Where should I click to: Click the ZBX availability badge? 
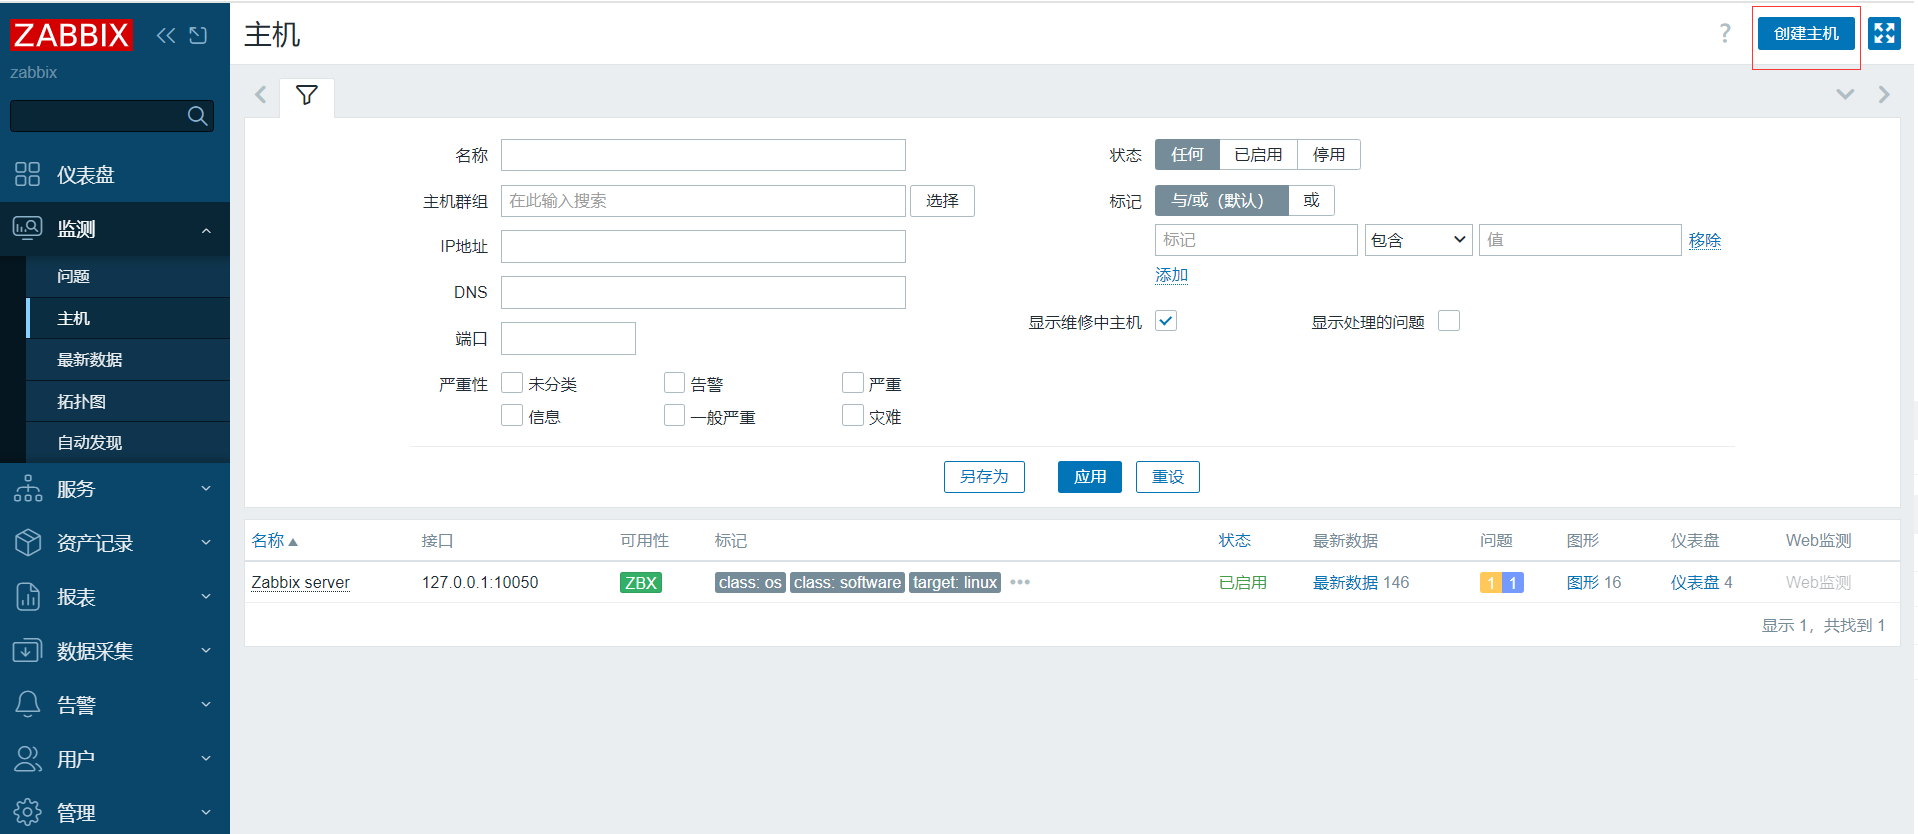coord(640,583)
